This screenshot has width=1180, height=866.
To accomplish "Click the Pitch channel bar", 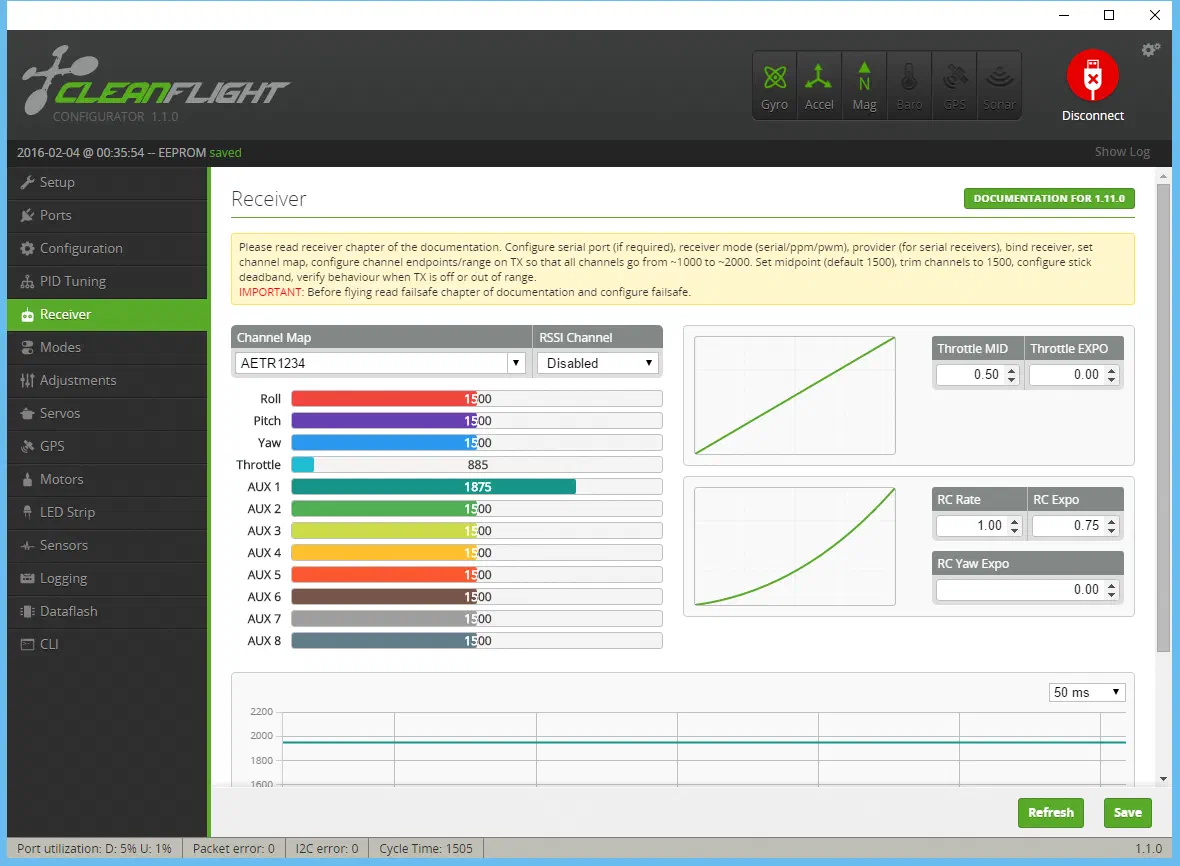I will (476, 421).
